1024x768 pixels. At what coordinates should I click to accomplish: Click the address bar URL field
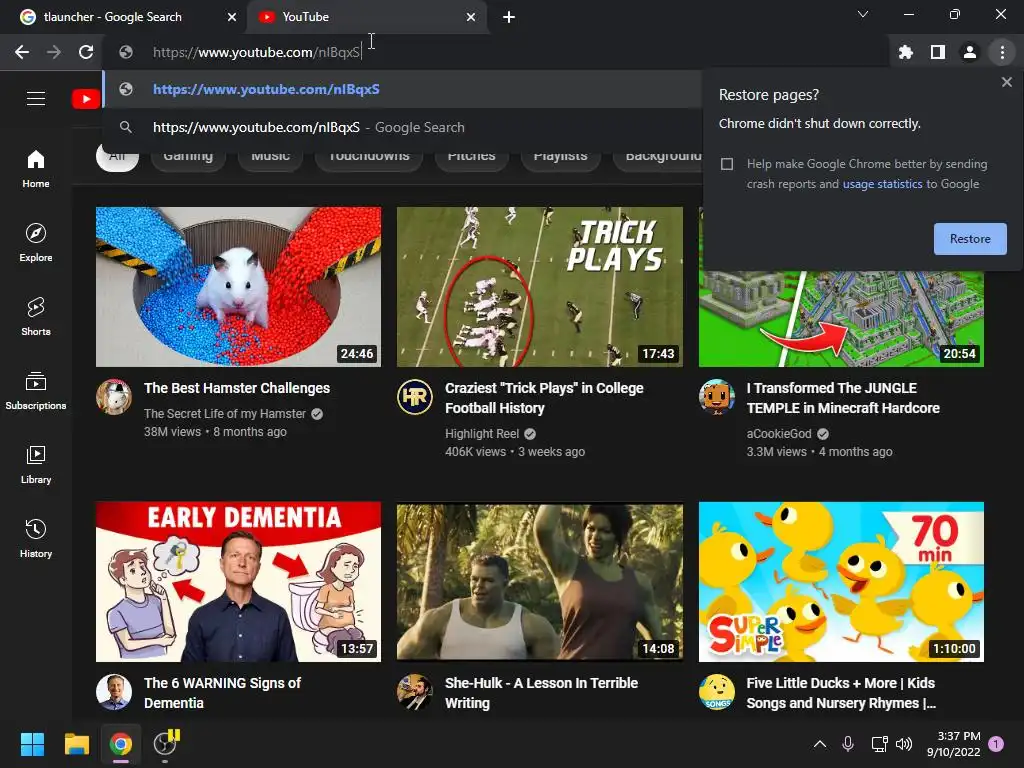(496, 52)
